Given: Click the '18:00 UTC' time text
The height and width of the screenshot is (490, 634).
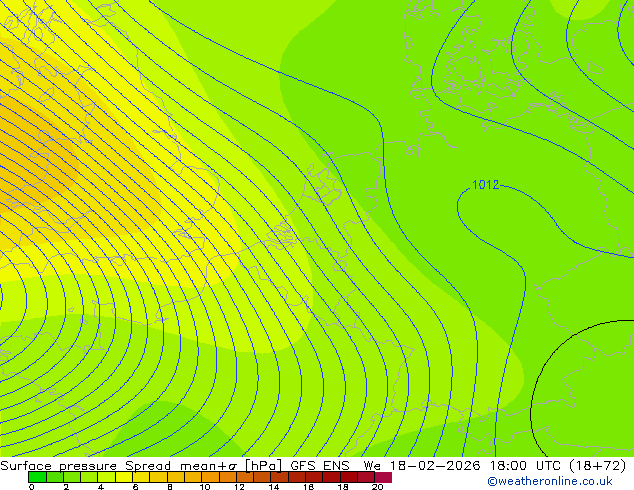Looking at the screenshot, I should pyautogui.click(x=525, y=466).
